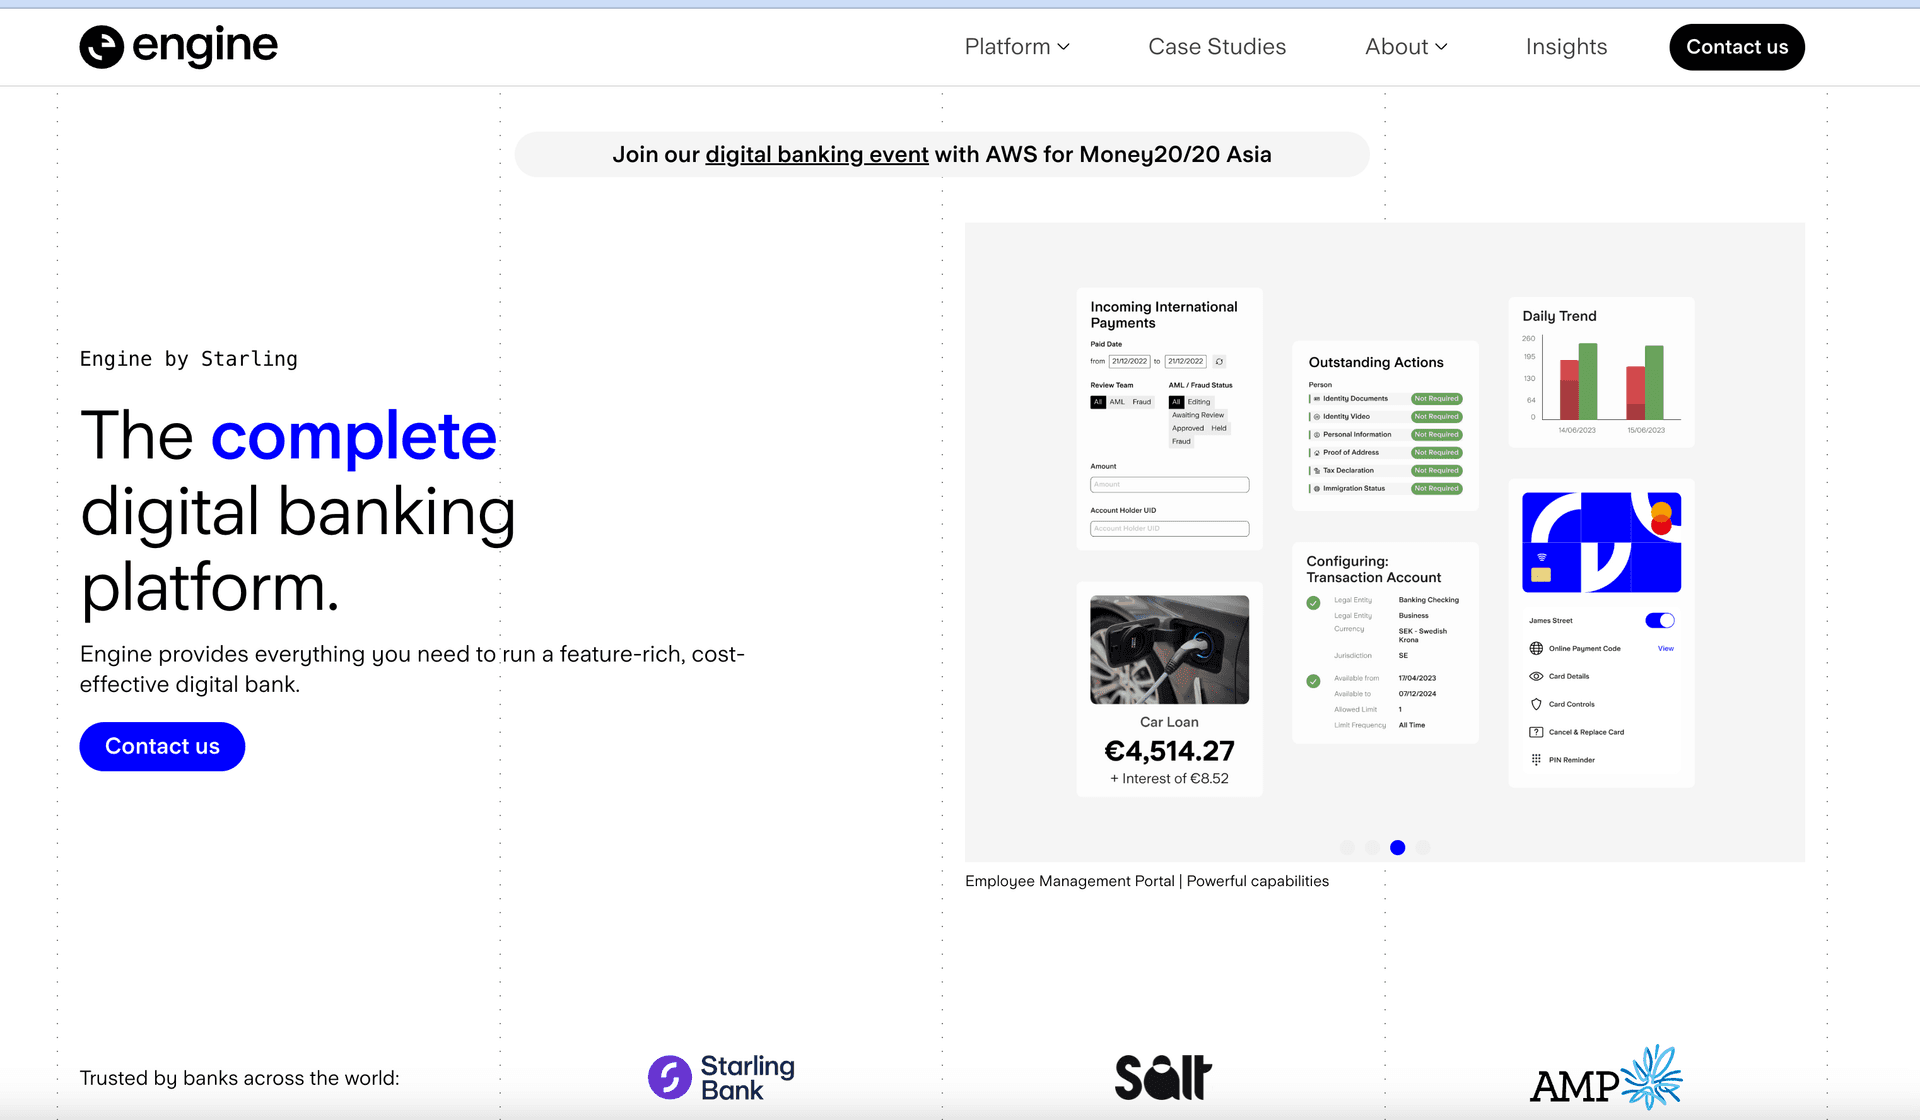This screenshot has height=1120, width=1920.
Task: Go to Case Studies in the navigation
Action: [1216, 46]
